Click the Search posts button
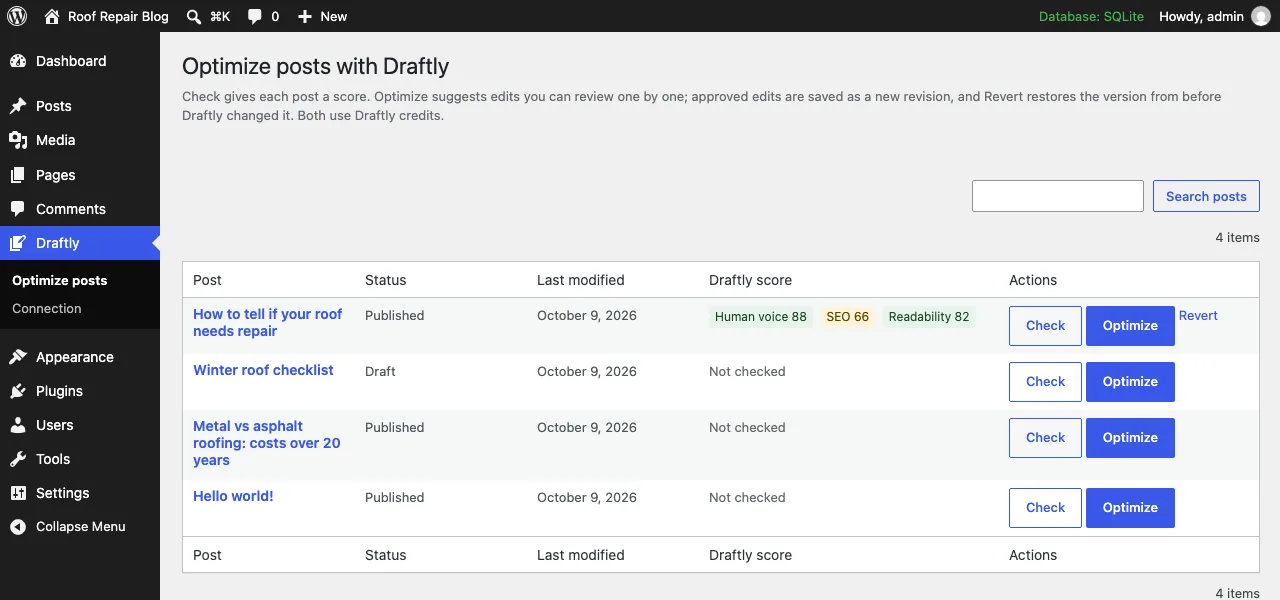Screen dimensions: 1280x600 point(1206,196)
